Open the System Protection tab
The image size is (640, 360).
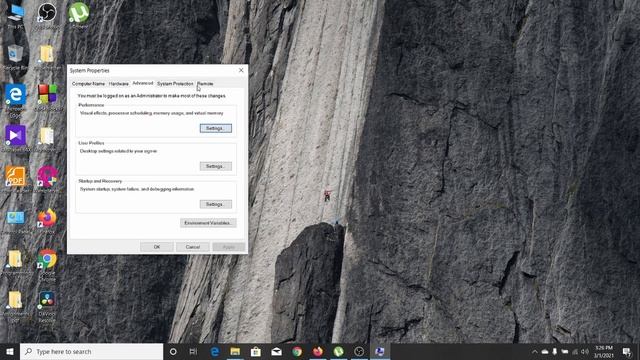point(175,84)
